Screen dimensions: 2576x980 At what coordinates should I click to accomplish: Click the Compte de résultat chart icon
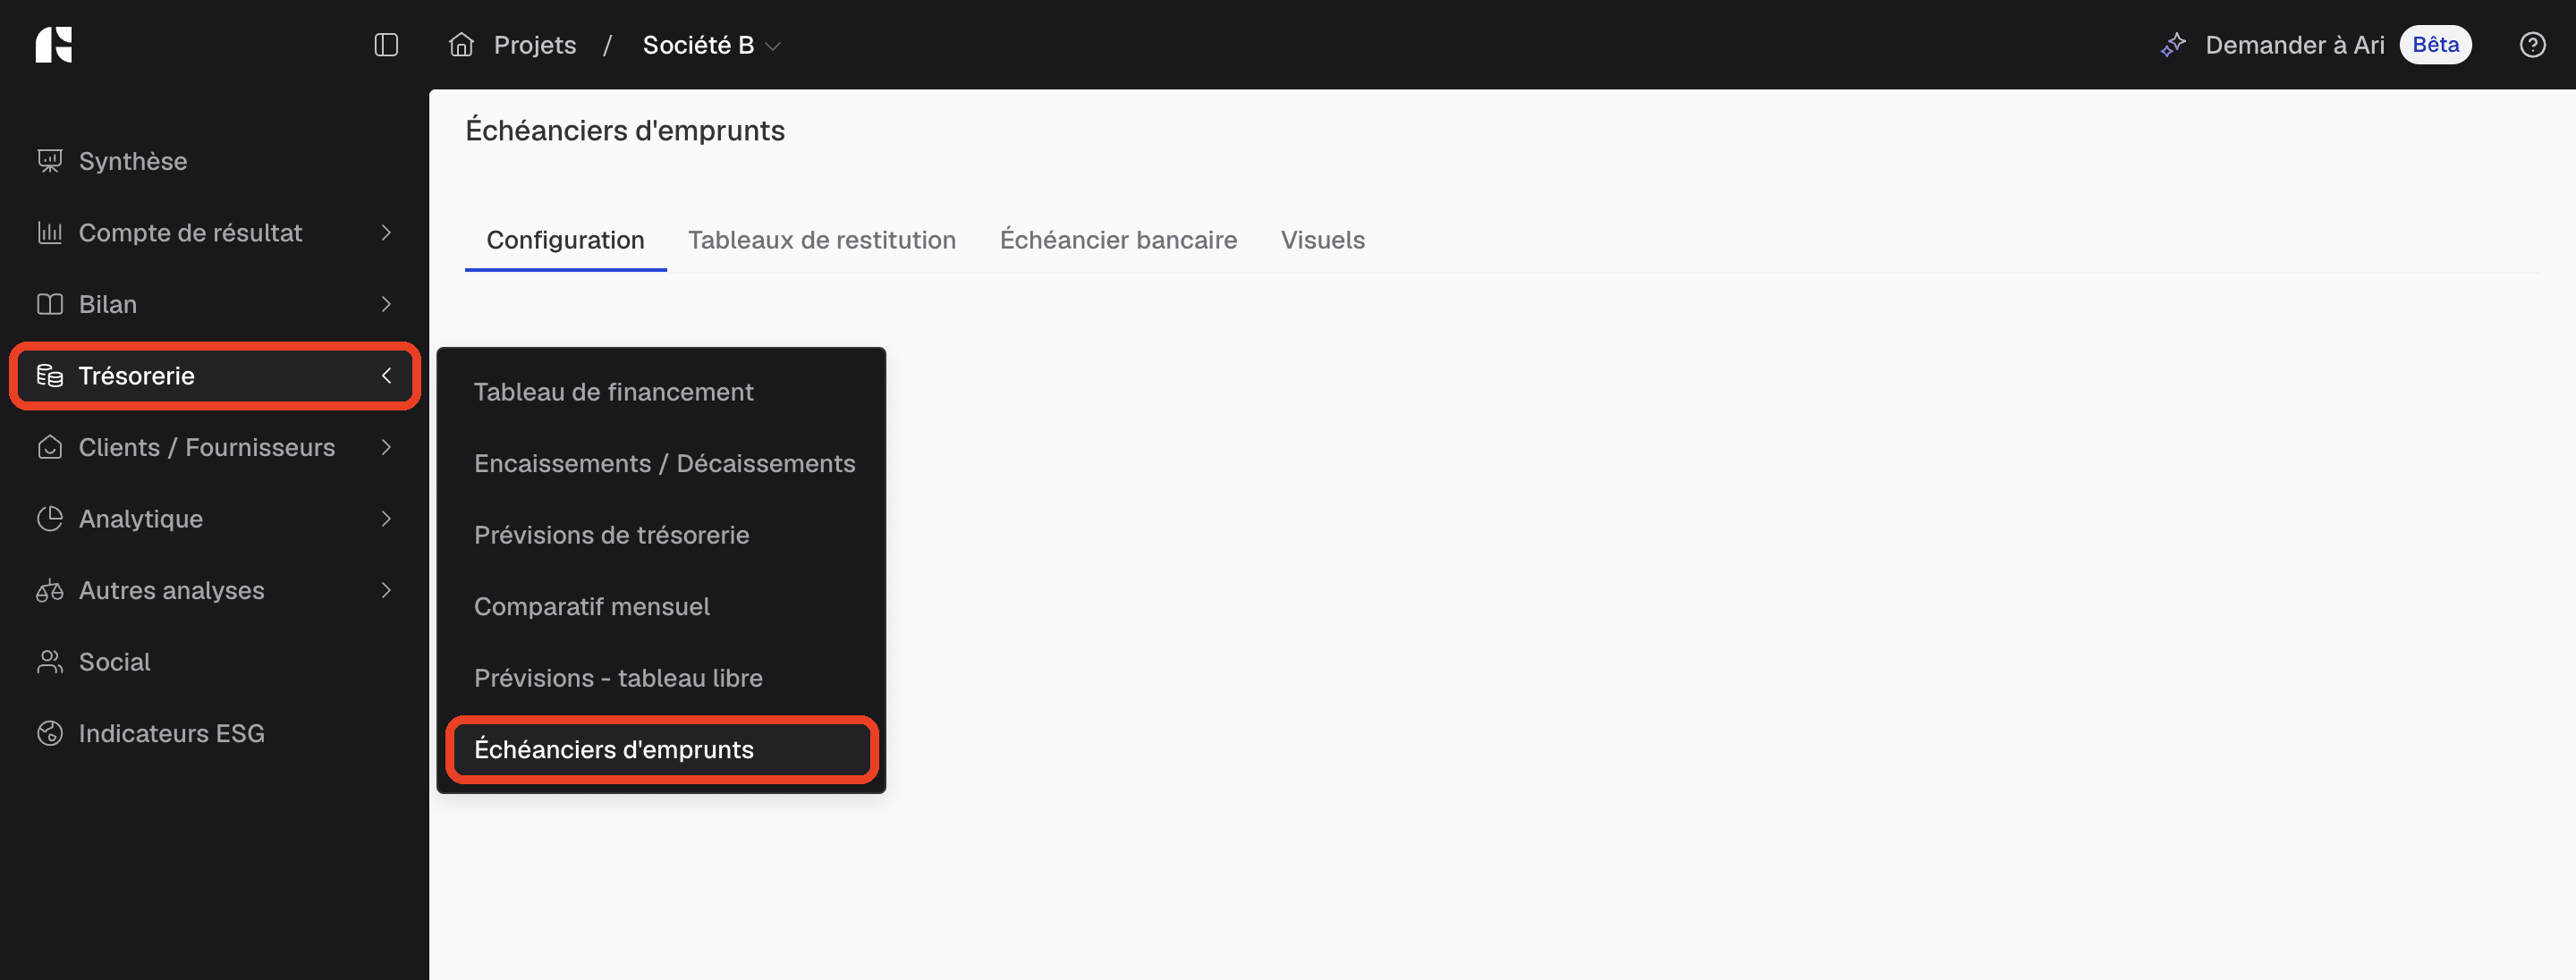point(49,233)
